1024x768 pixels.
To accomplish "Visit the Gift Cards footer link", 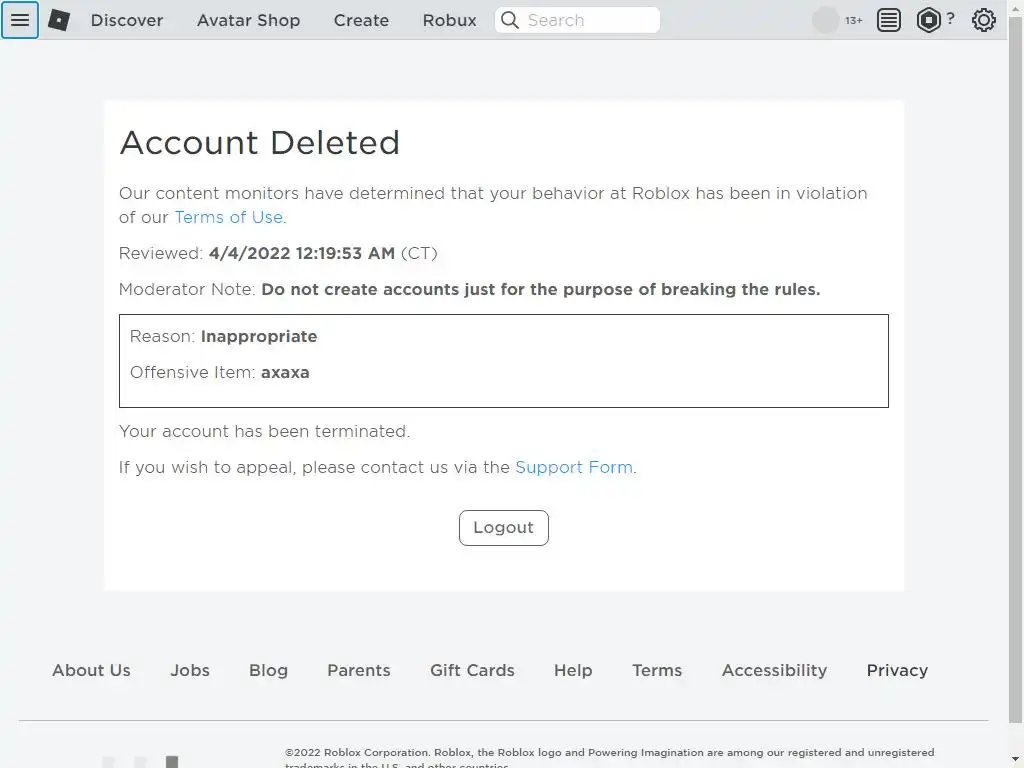I will pyautogui.click(x=472, y=670).
